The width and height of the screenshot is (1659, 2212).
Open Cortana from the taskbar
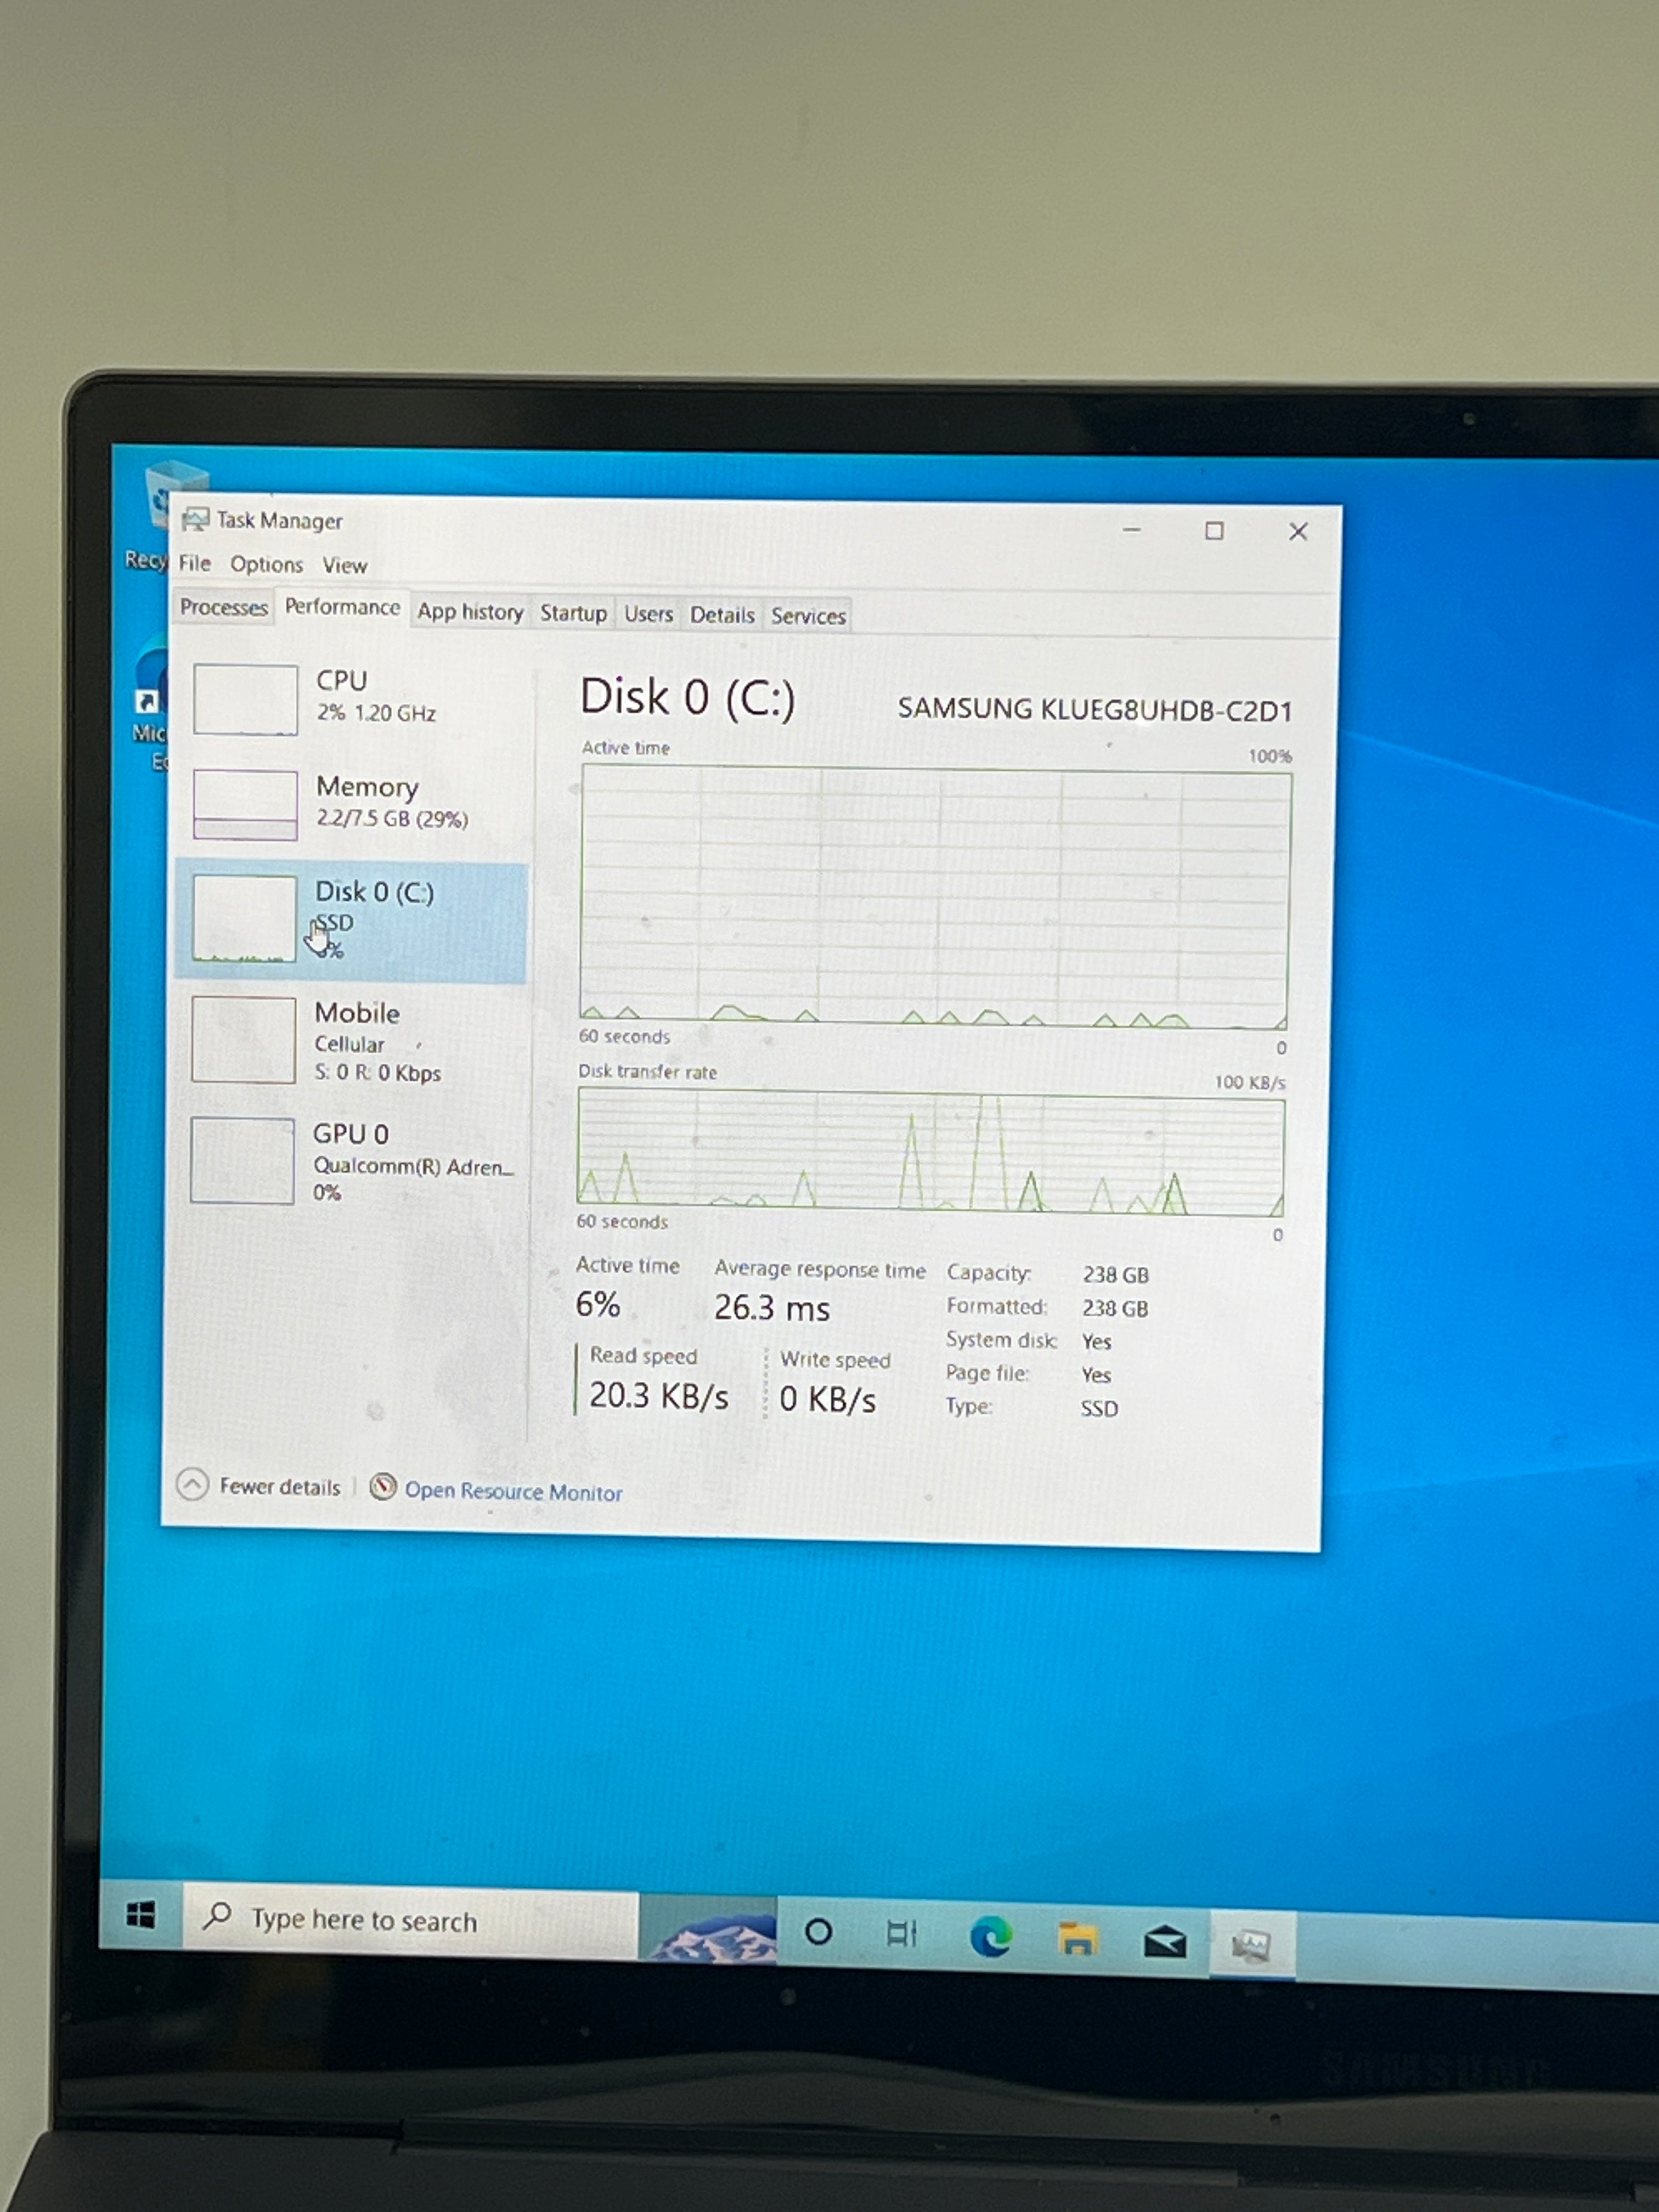coord(818,1931)
